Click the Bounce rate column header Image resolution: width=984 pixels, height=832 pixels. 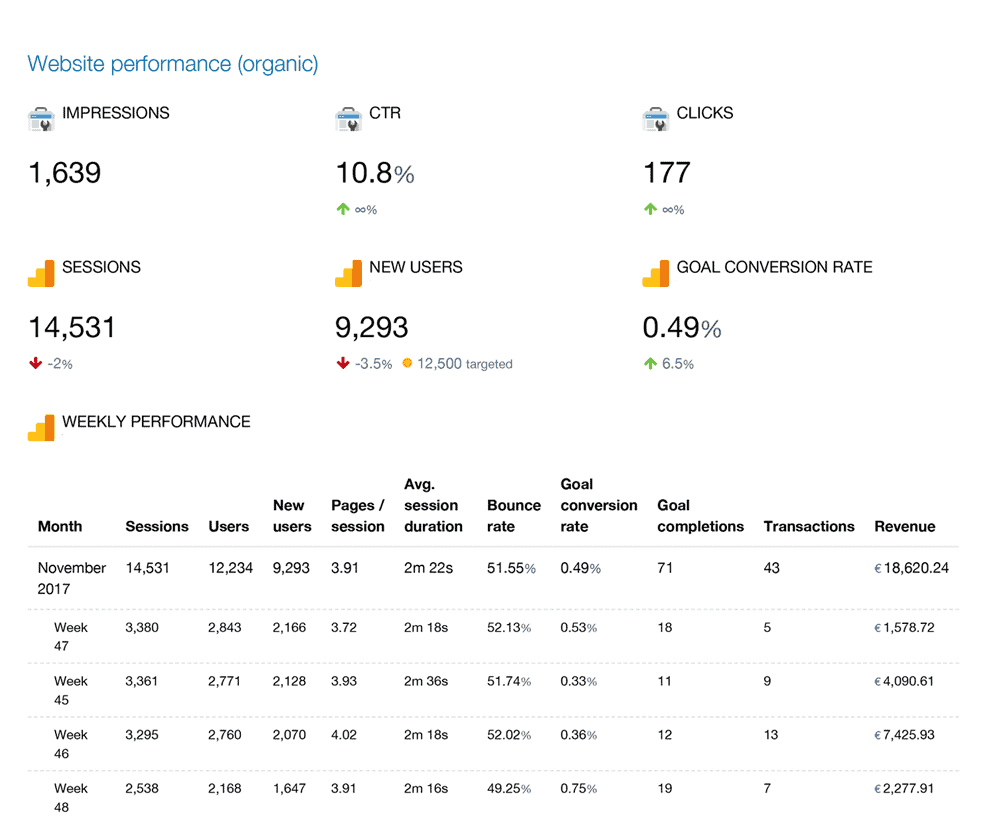513,516
